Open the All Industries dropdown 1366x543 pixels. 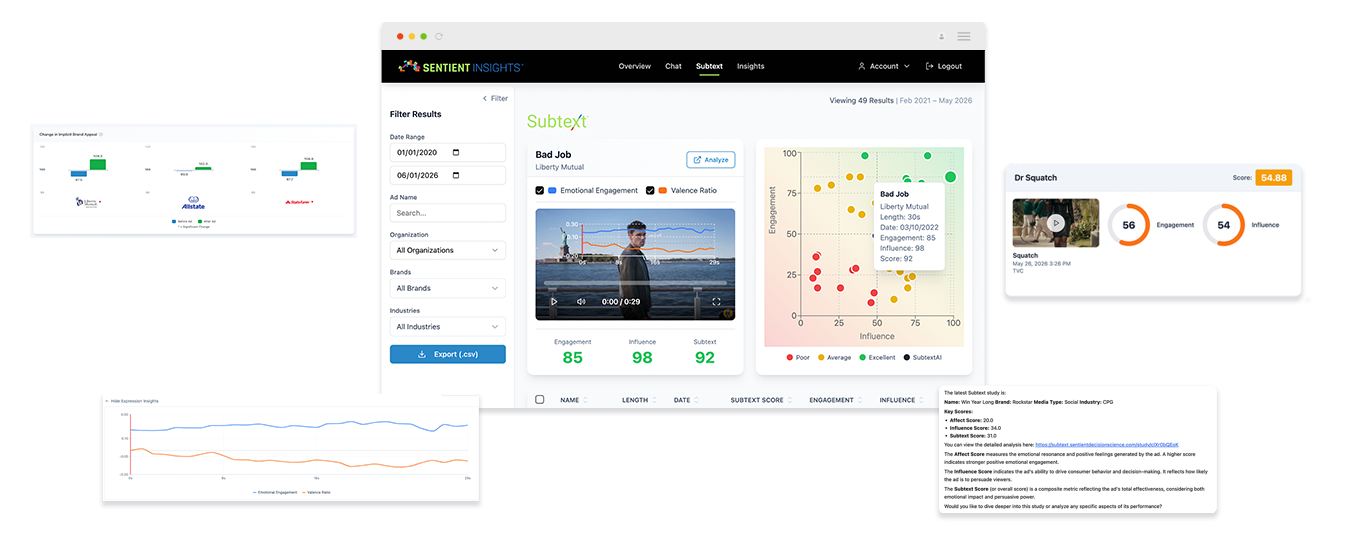447,326
